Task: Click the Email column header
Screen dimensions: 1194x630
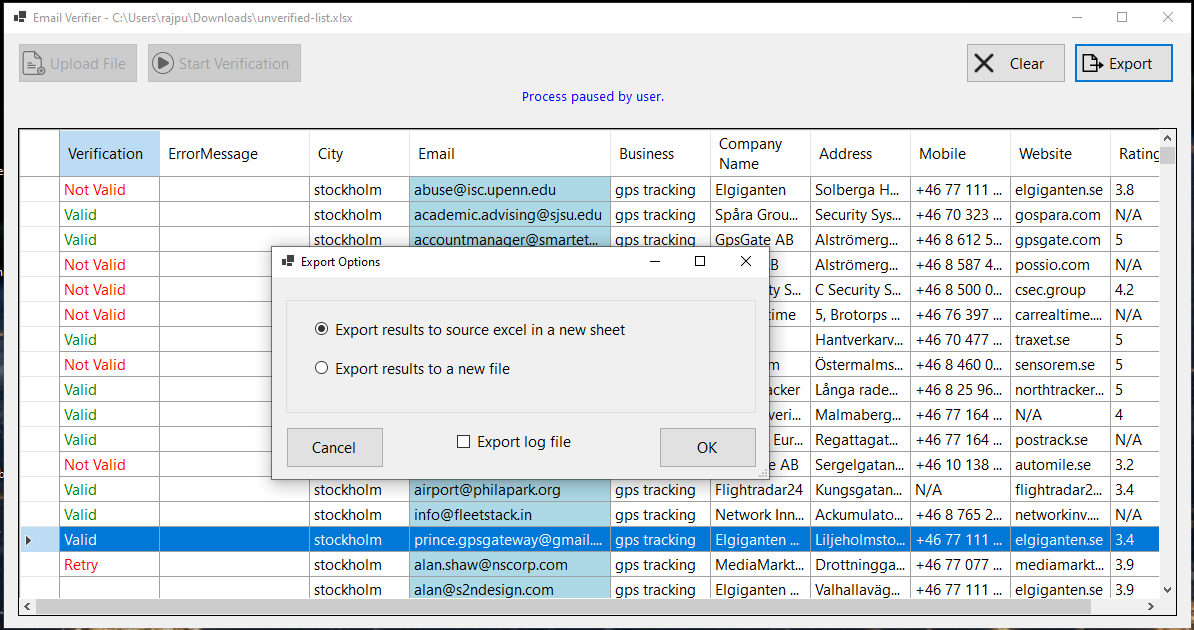Action: [509, 154]
